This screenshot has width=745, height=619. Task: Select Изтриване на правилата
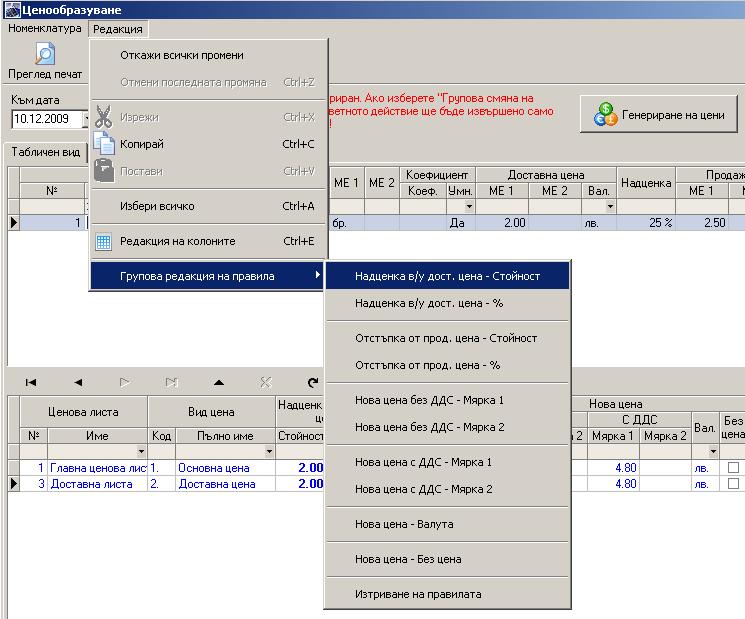click(448, 594)
